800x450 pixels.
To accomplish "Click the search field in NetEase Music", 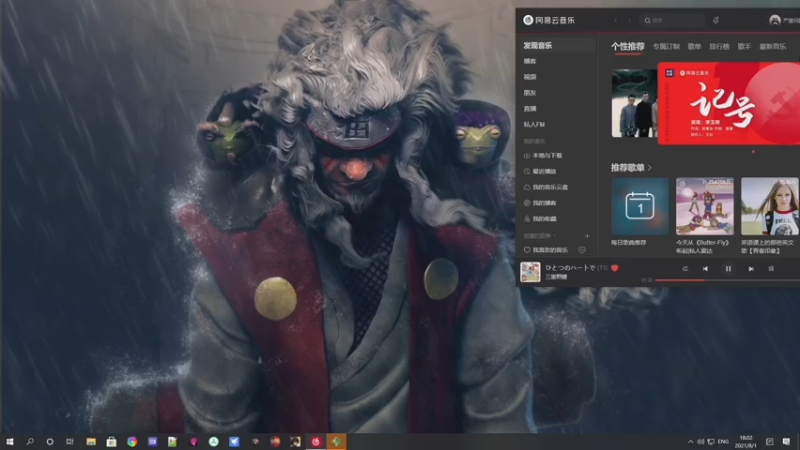I will 672,20.
